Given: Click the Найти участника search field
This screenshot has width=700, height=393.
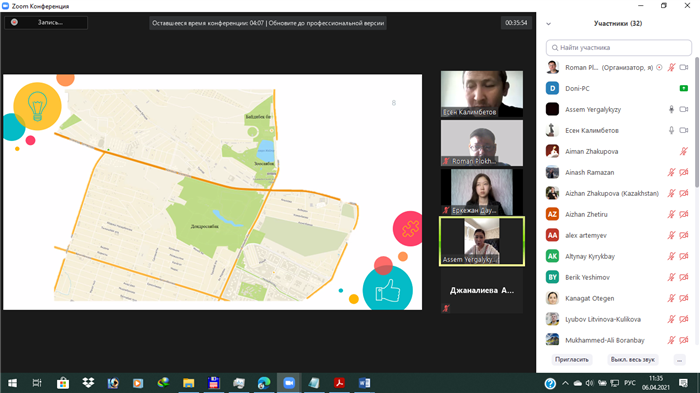Looking at the screenshot, I should 619,47.
